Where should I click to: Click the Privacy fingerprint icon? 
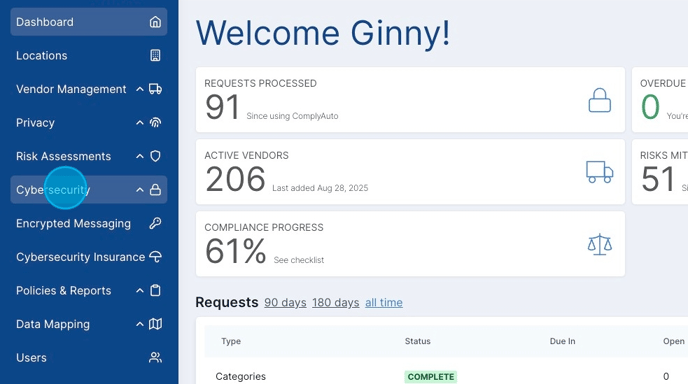coord(155,122)
